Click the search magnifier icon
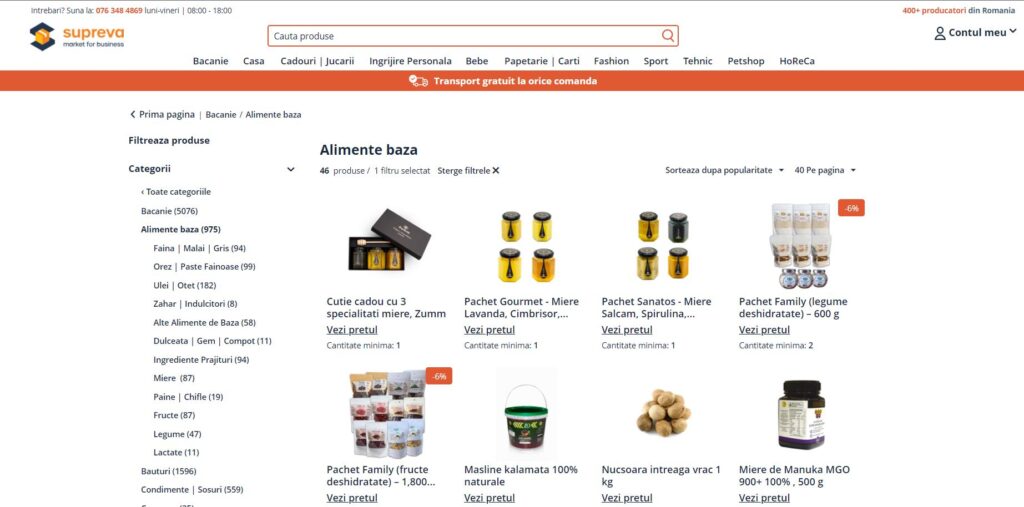The width and height of the screenshot is (1024, 507). click(x=667, y=36)
